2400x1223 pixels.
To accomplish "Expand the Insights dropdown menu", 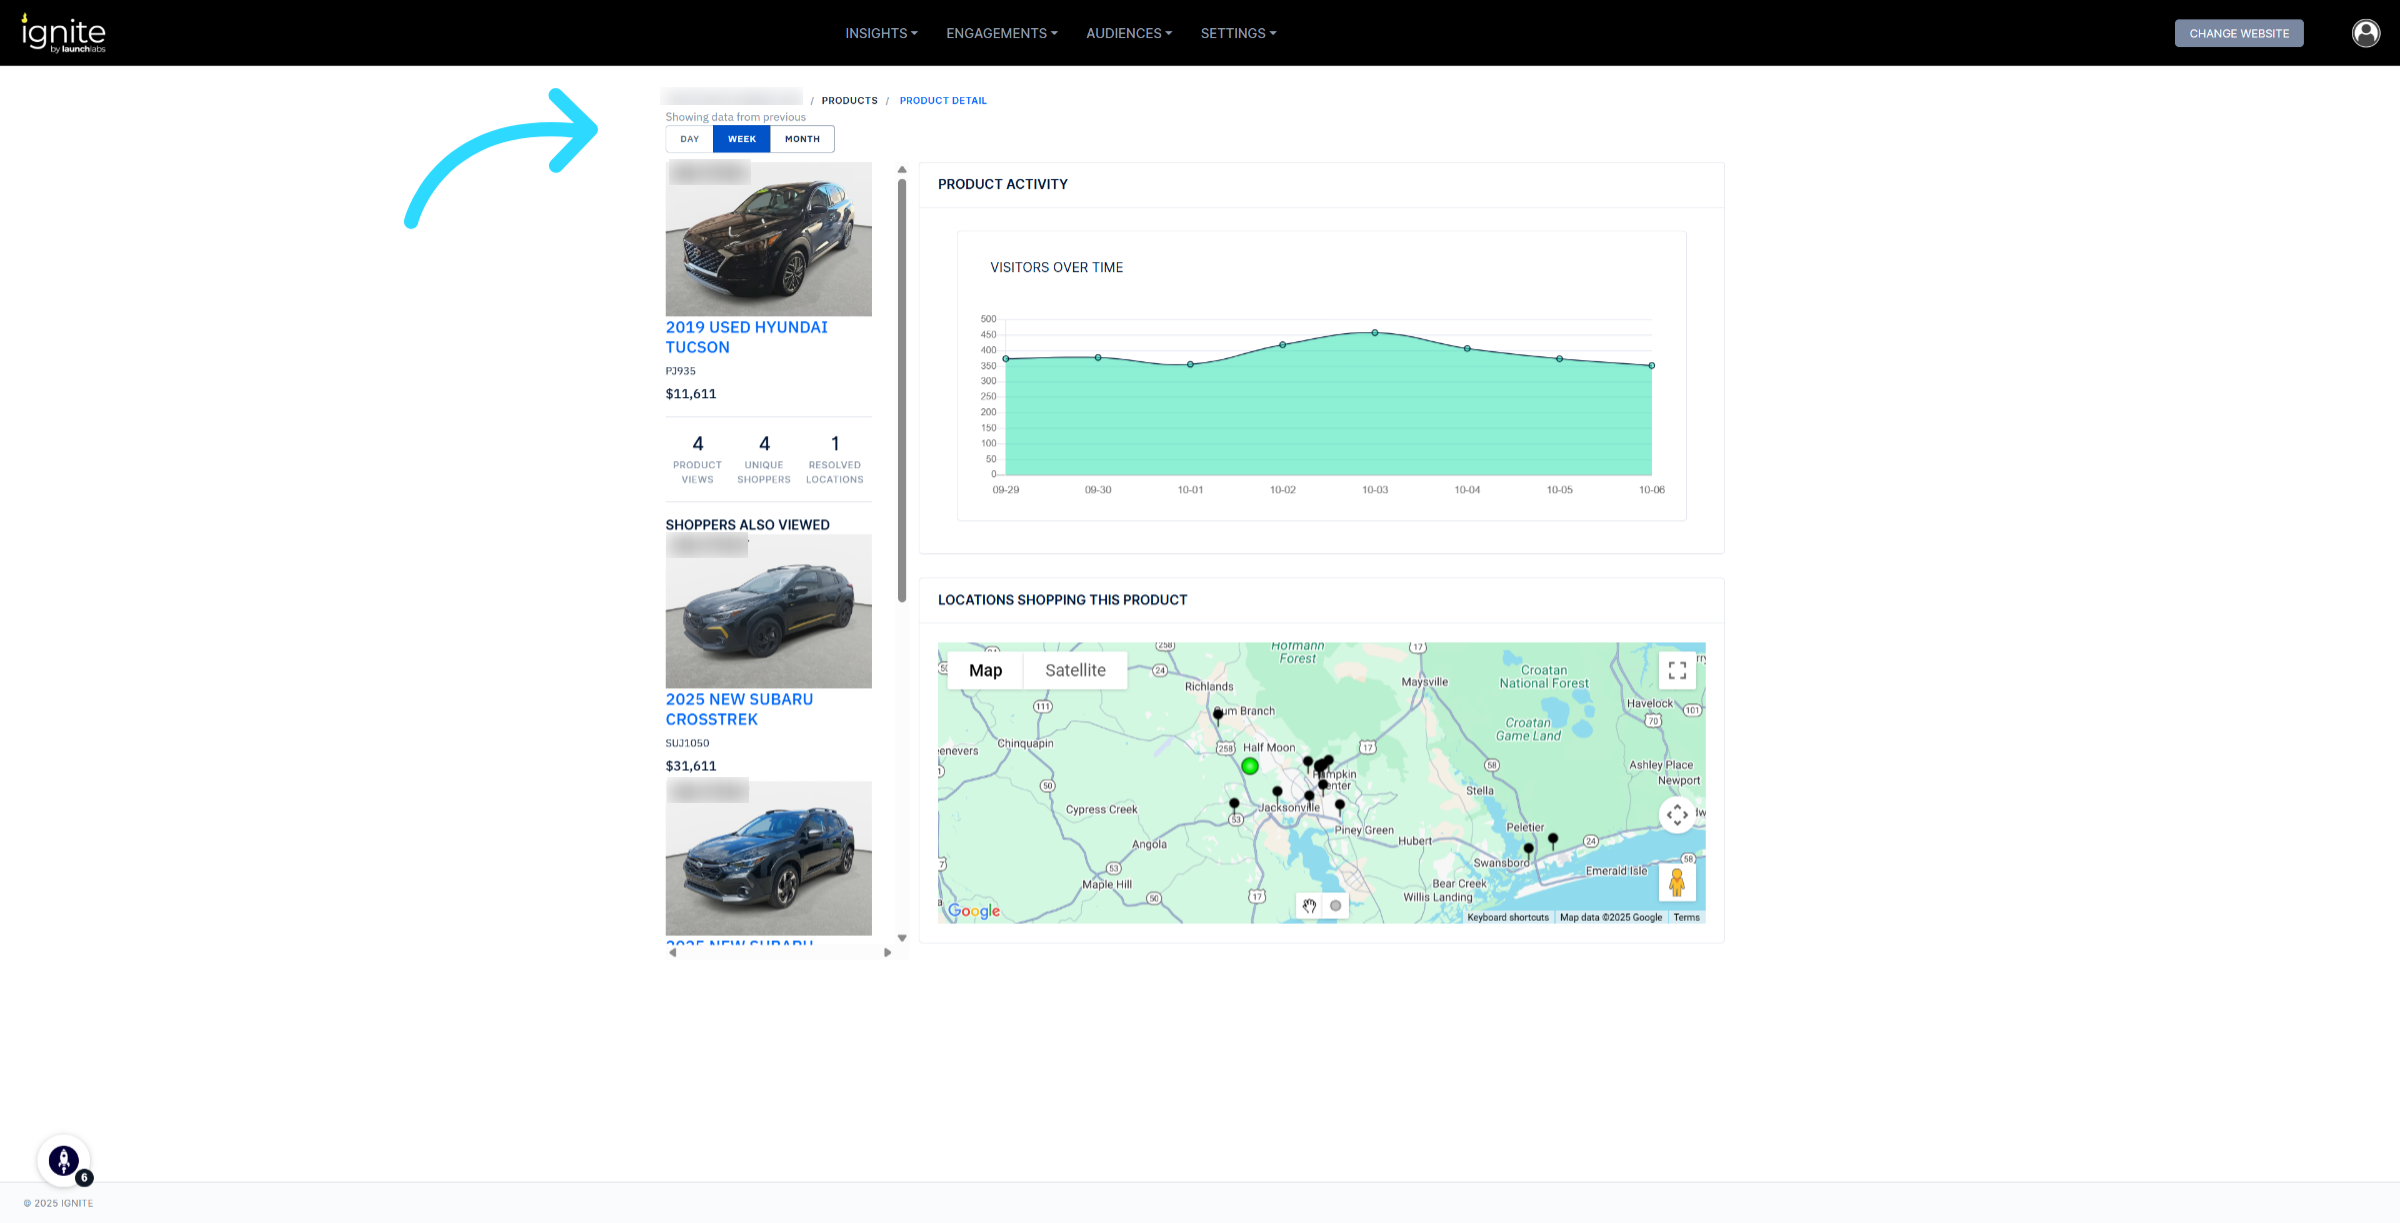I will tap(881, 33).
